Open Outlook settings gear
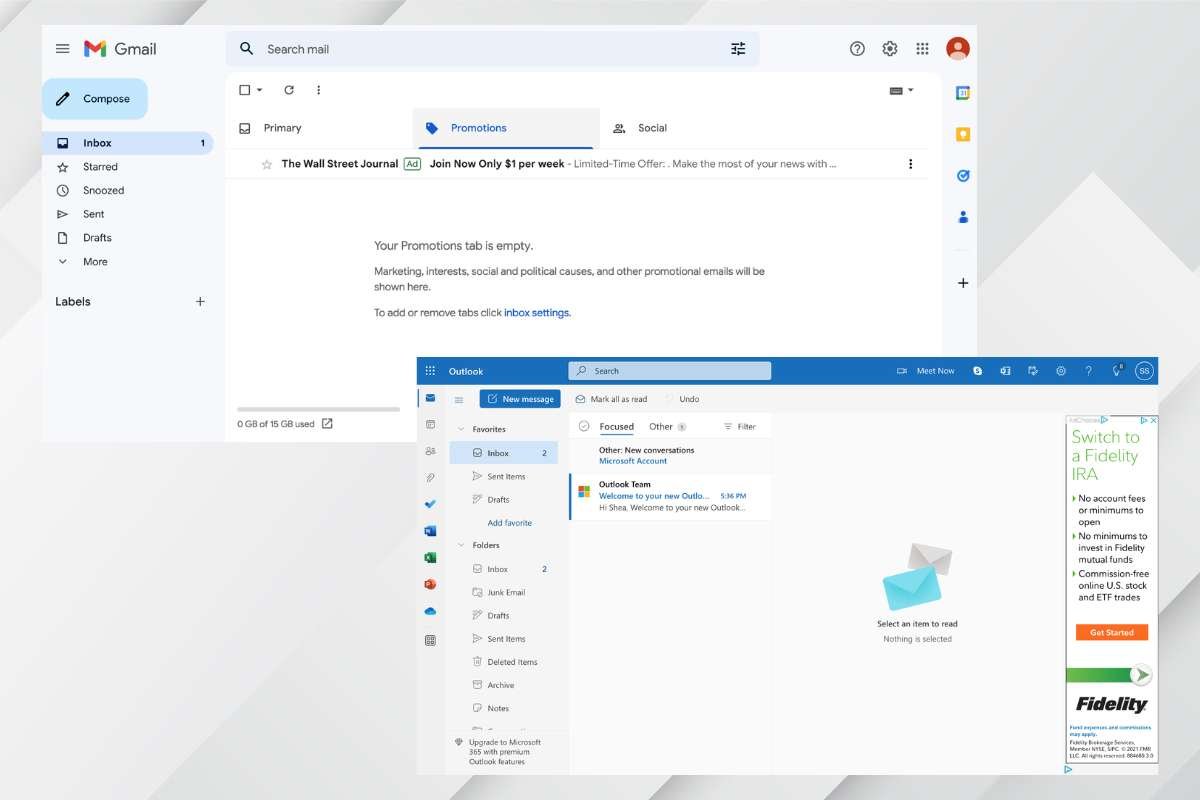The image size is (1200, 800). pyautogui.click(x=1060, y=370)
